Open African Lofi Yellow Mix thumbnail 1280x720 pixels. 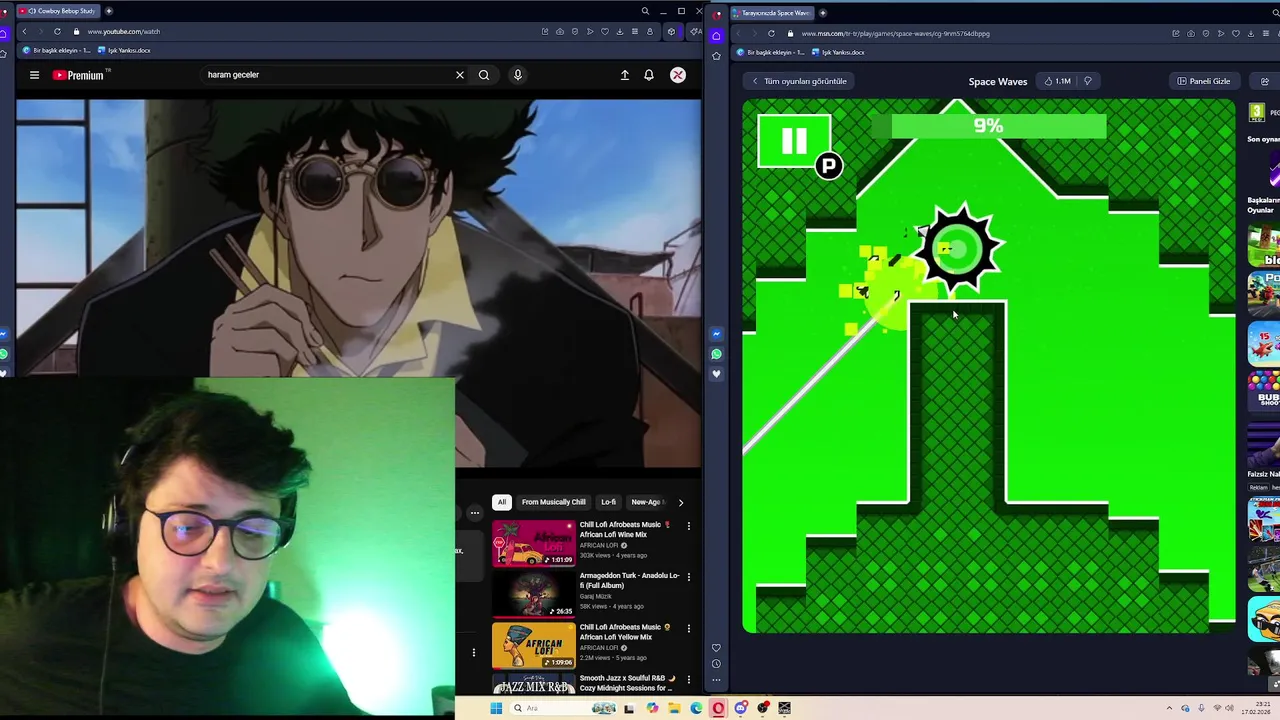533,645
